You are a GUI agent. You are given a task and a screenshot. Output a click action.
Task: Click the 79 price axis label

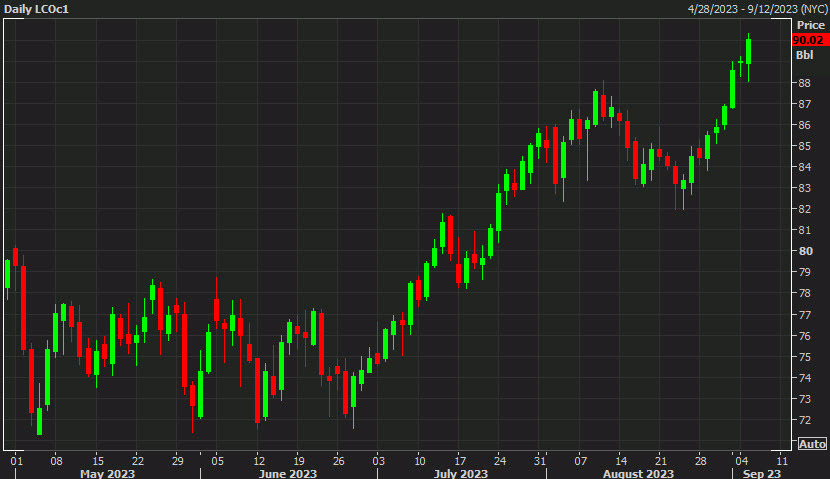point(805,272)
